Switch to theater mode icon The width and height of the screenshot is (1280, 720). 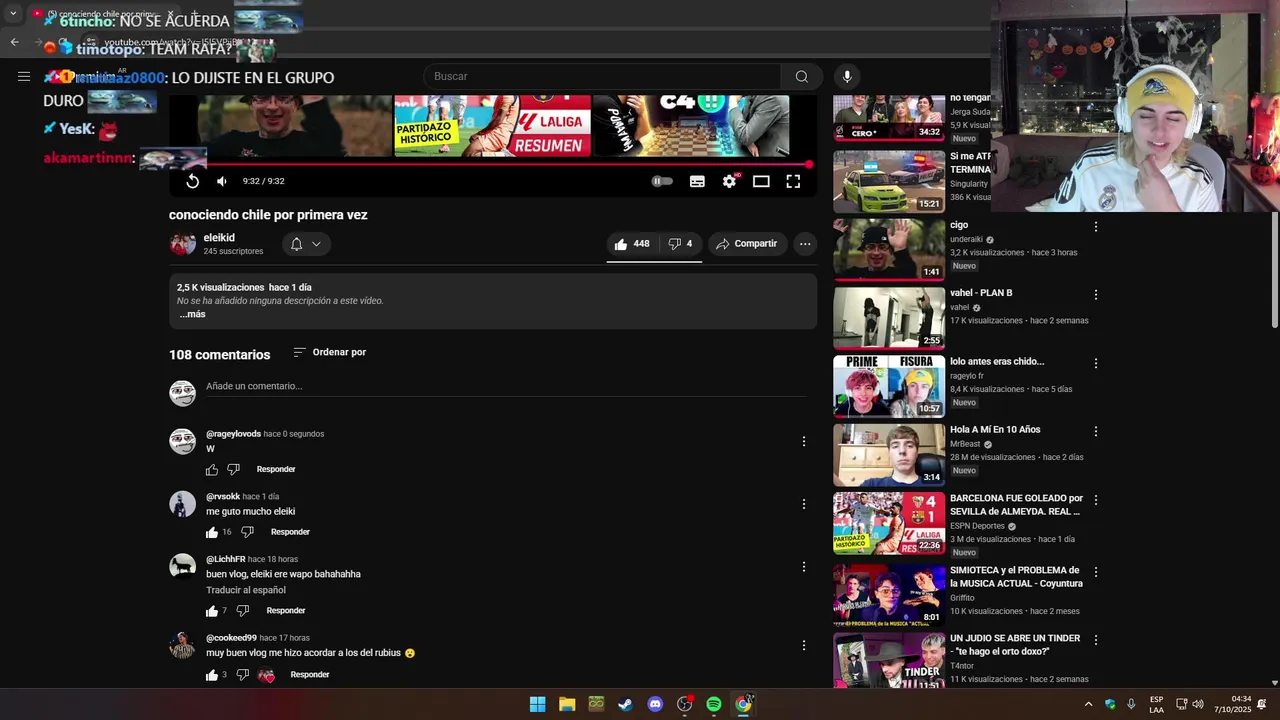761,181
